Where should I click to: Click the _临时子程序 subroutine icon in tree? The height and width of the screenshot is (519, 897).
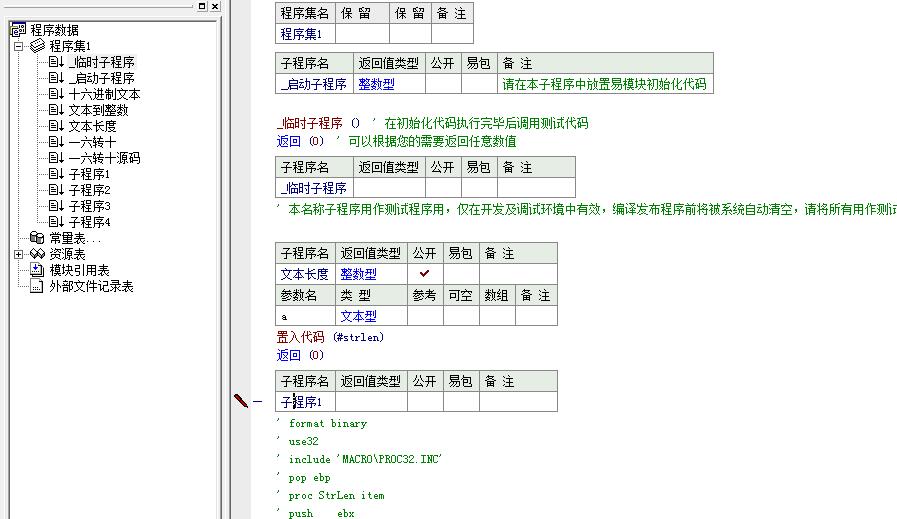click(56, 62)
